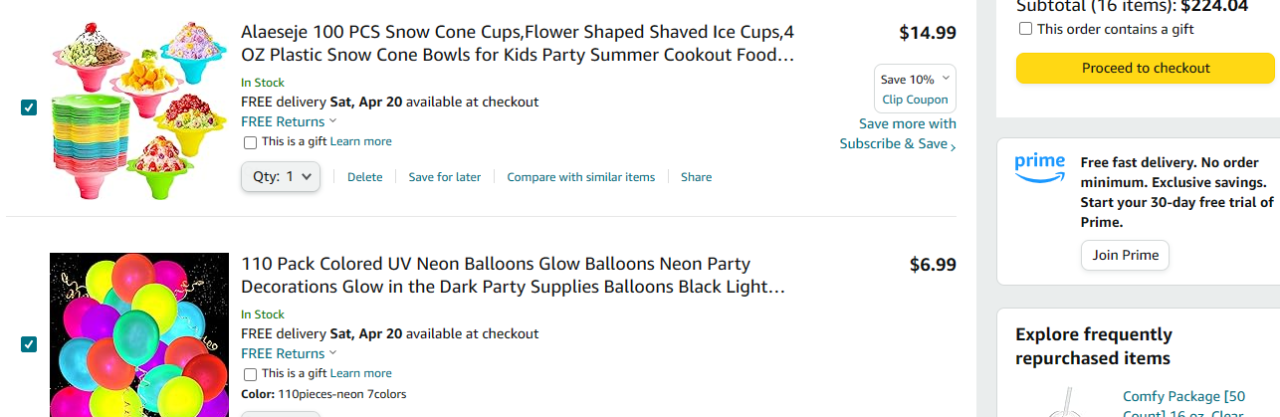
Task: Open Subscribe & Save offer link
Action: pos(897,134)
